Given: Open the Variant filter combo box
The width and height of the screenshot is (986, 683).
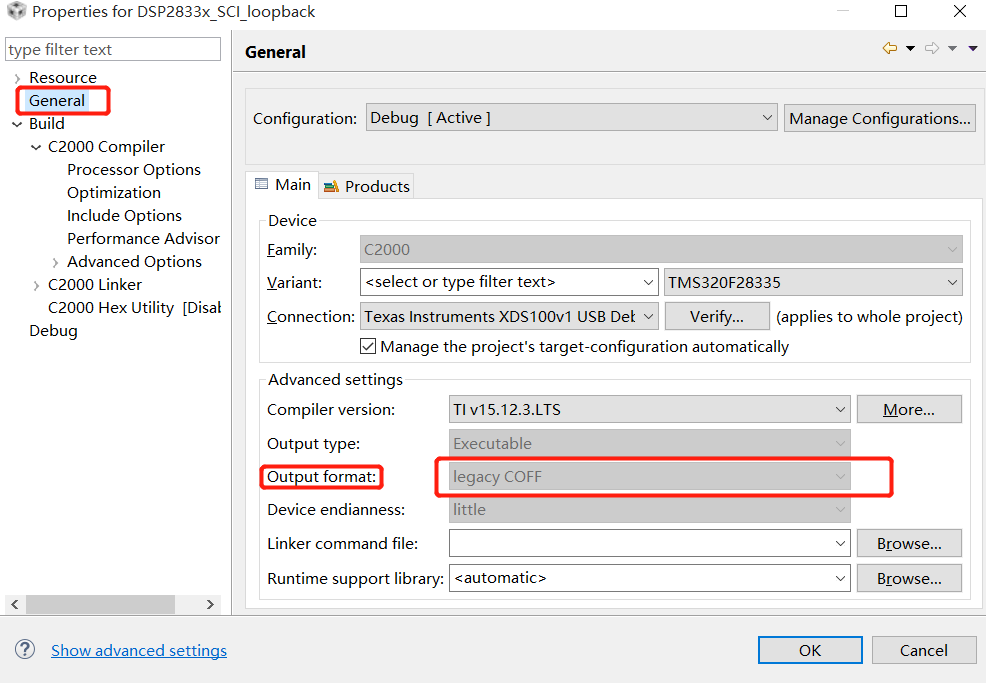Looking at the screenshot, I should click(509, 282).
